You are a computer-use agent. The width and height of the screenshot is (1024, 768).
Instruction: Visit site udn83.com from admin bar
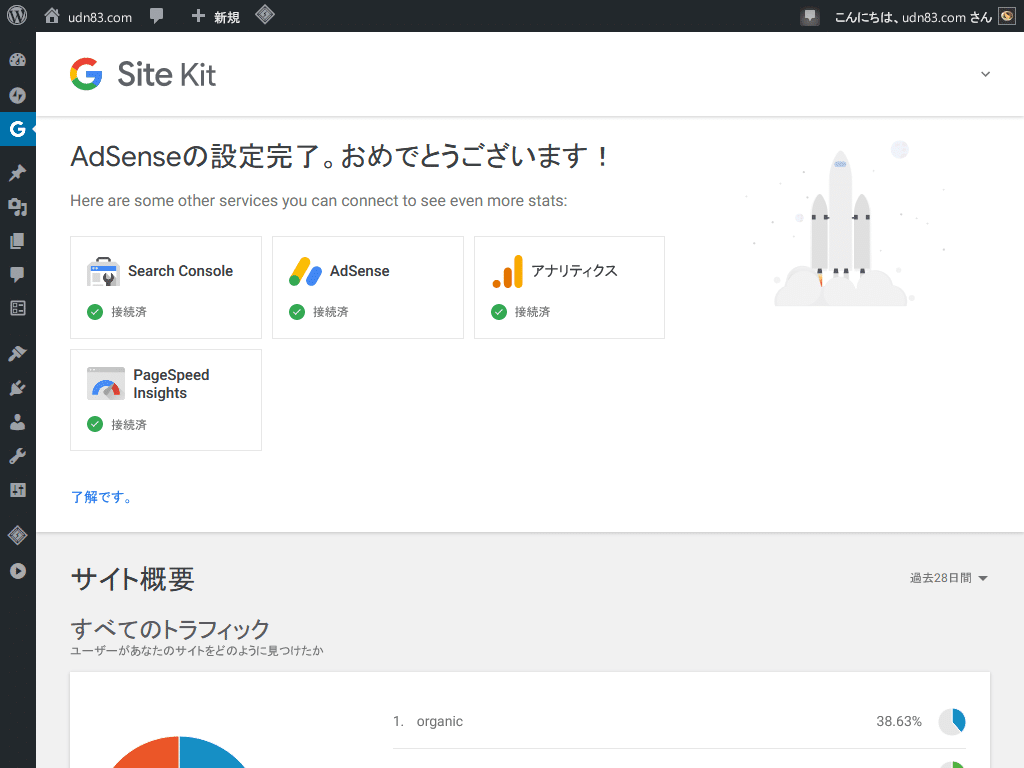[x=88, y=16]
